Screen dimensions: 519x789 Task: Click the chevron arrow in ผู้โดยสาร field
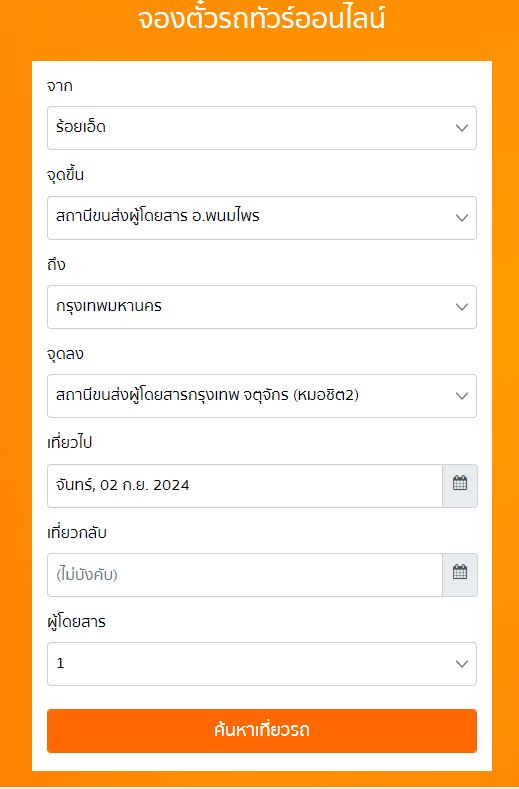point(462,664)
